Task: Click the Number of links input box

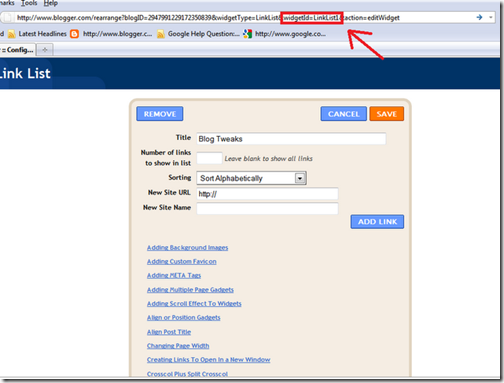Action: click(209, 158)
